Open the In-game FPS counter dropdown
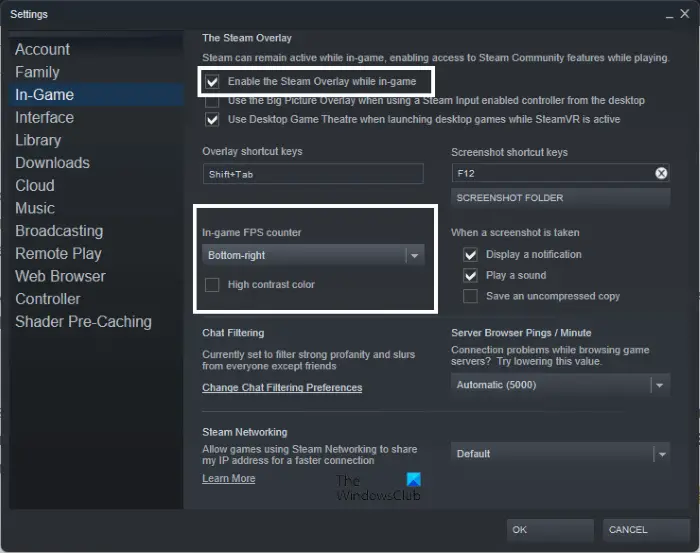The image size is (700, 553). (313, 255)
